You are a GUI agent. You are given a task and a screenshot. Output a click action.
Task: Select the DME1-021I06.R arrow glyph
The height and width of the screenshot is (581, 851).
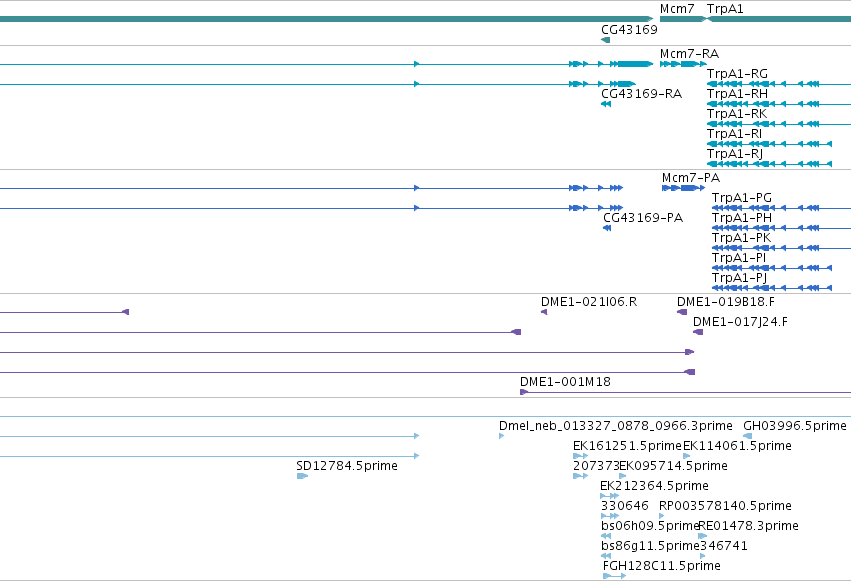tap(544, 312)
